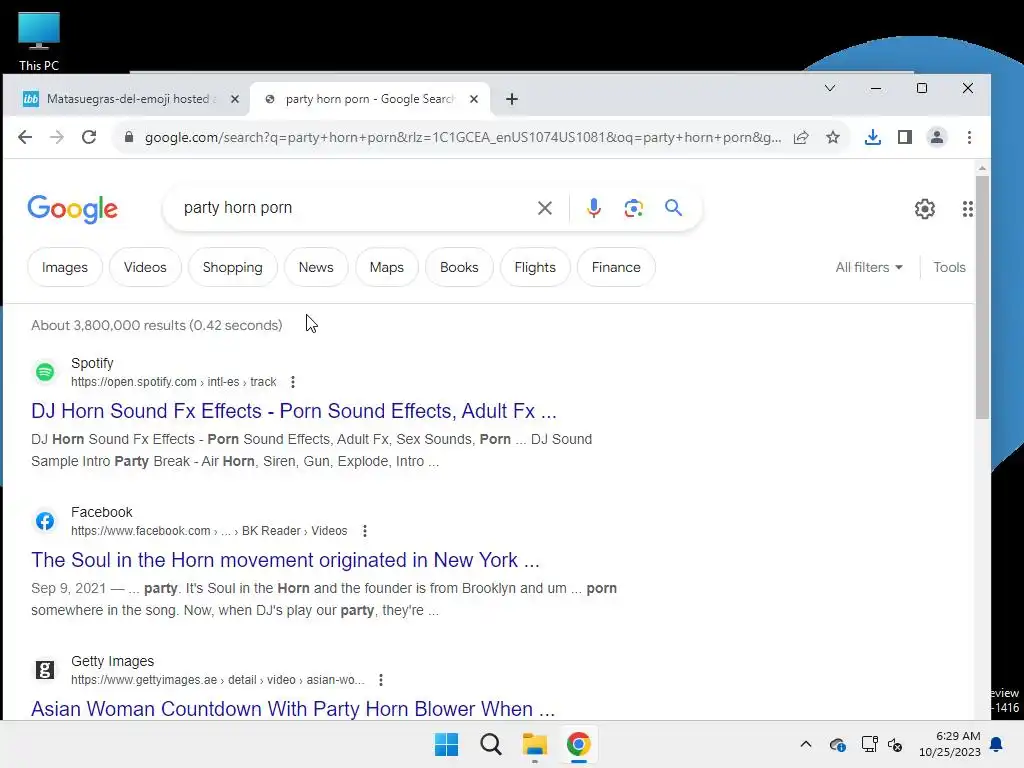Open File Explorer from taskbar
This screenshot has height=768, width=1024.
click(x=534, y=744)
